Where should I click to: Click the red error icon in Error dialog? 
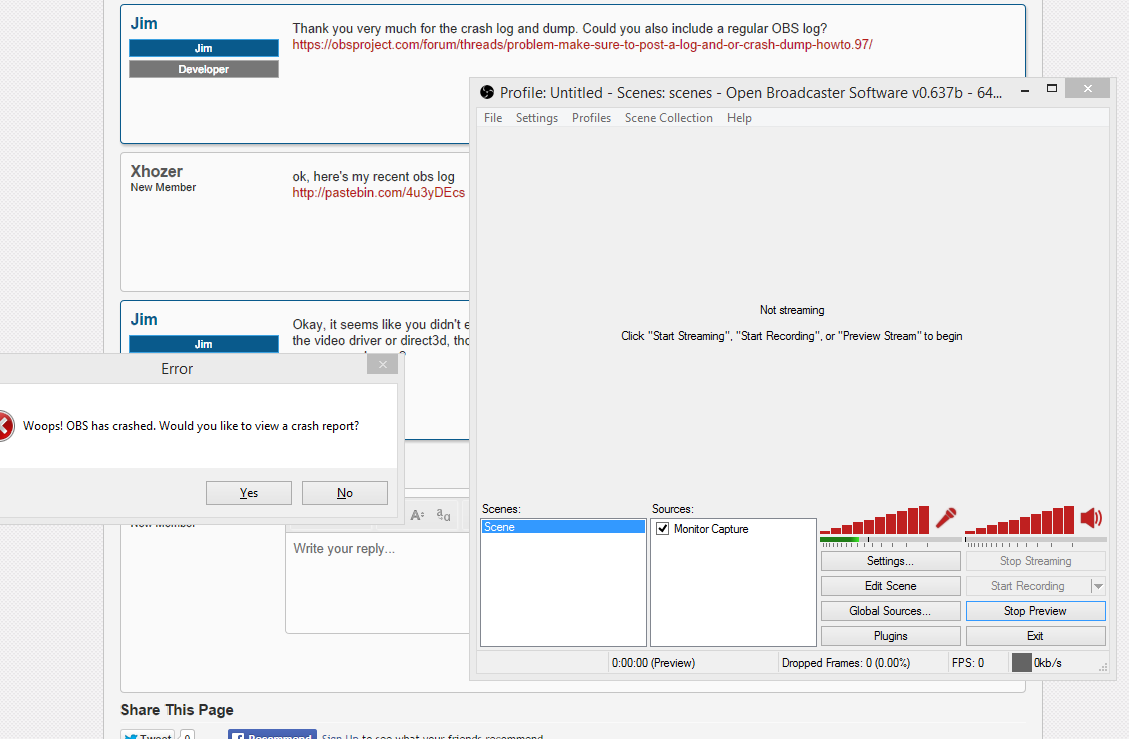click(4, 426)
